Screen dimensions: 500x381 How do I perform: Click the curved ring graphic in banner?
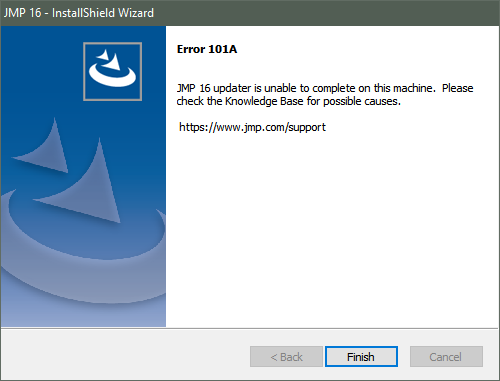click(83, 240)
